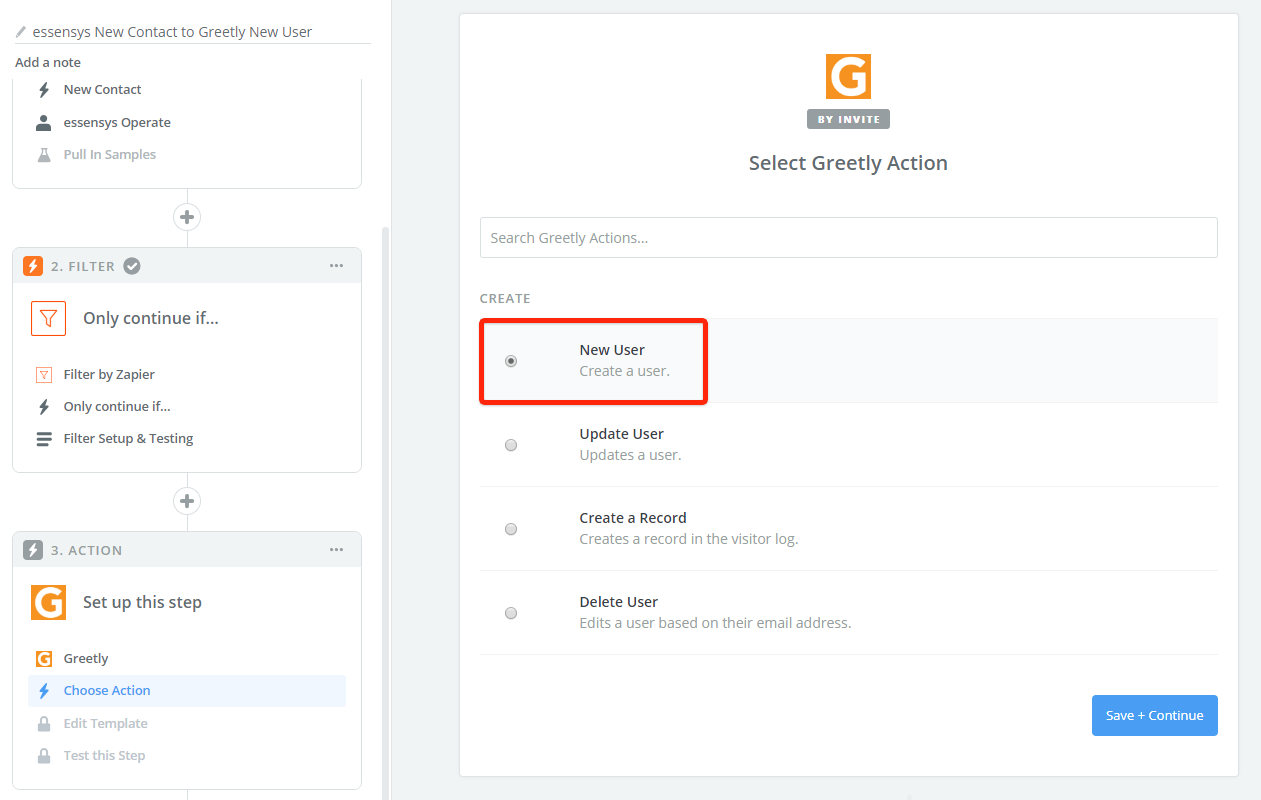Select the Delete User radio button
This screenshot has height=800, width=1261.
tap(511, 613)
